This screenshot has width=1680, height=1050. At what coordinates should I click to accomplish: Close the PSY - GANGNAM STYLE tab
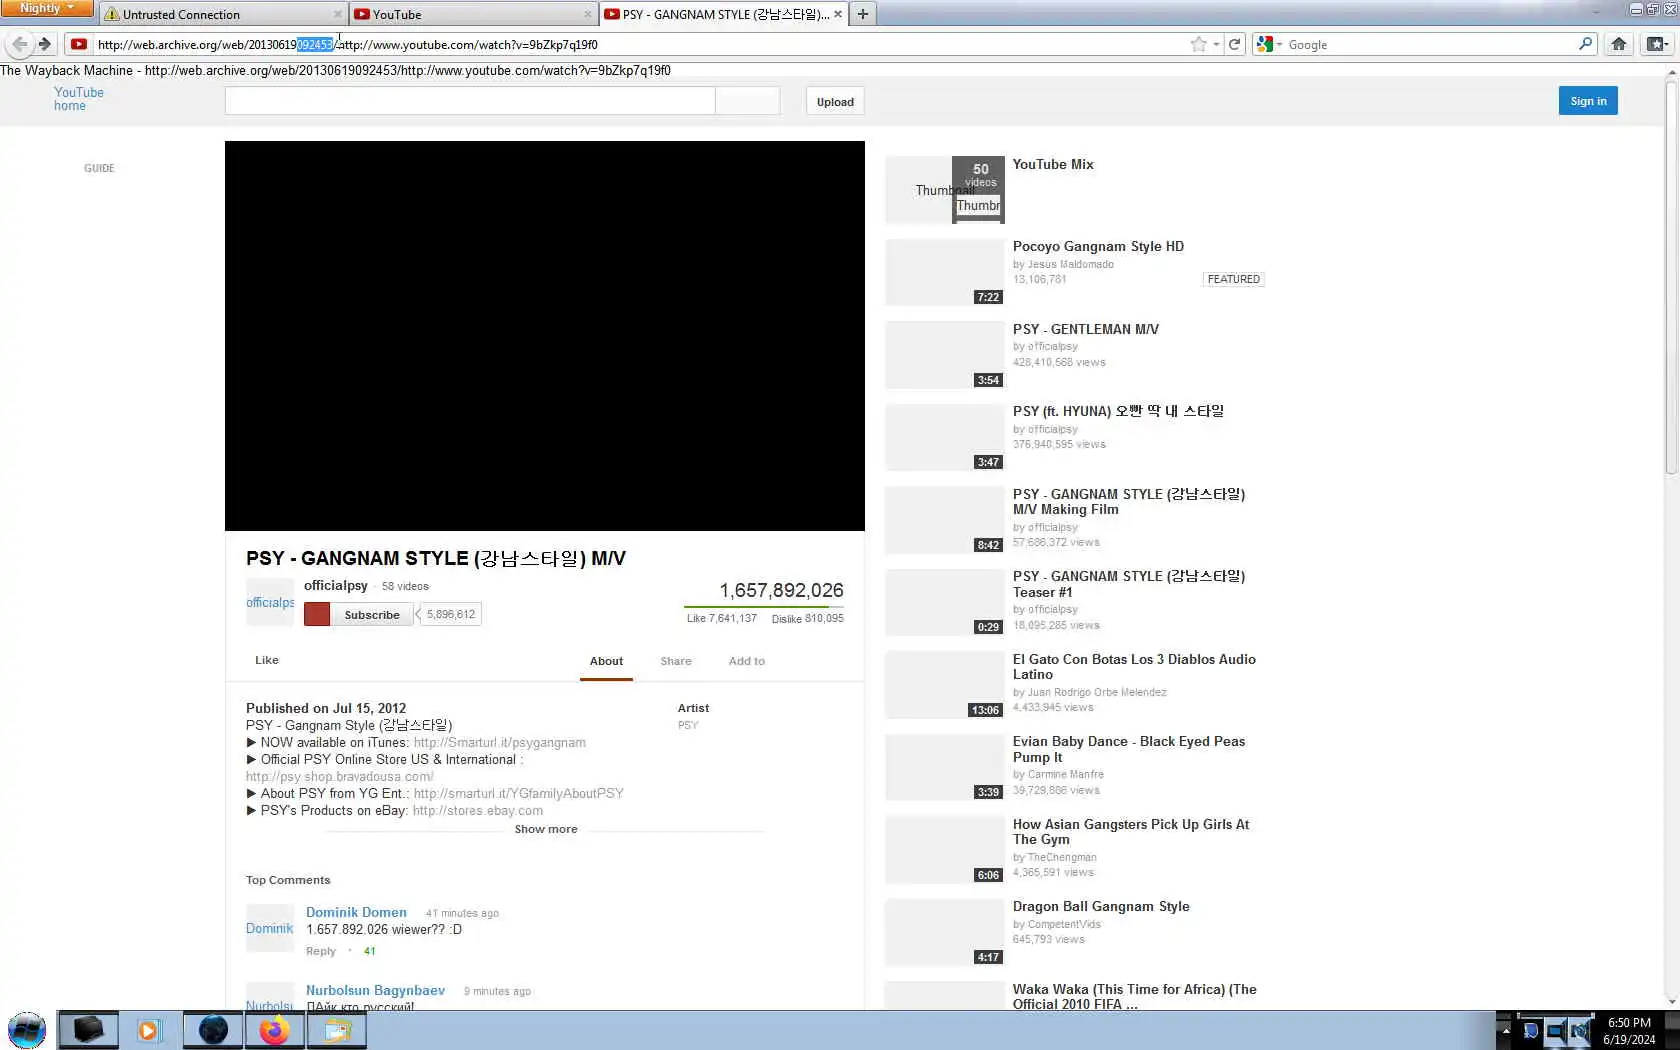tap(838, 14)
